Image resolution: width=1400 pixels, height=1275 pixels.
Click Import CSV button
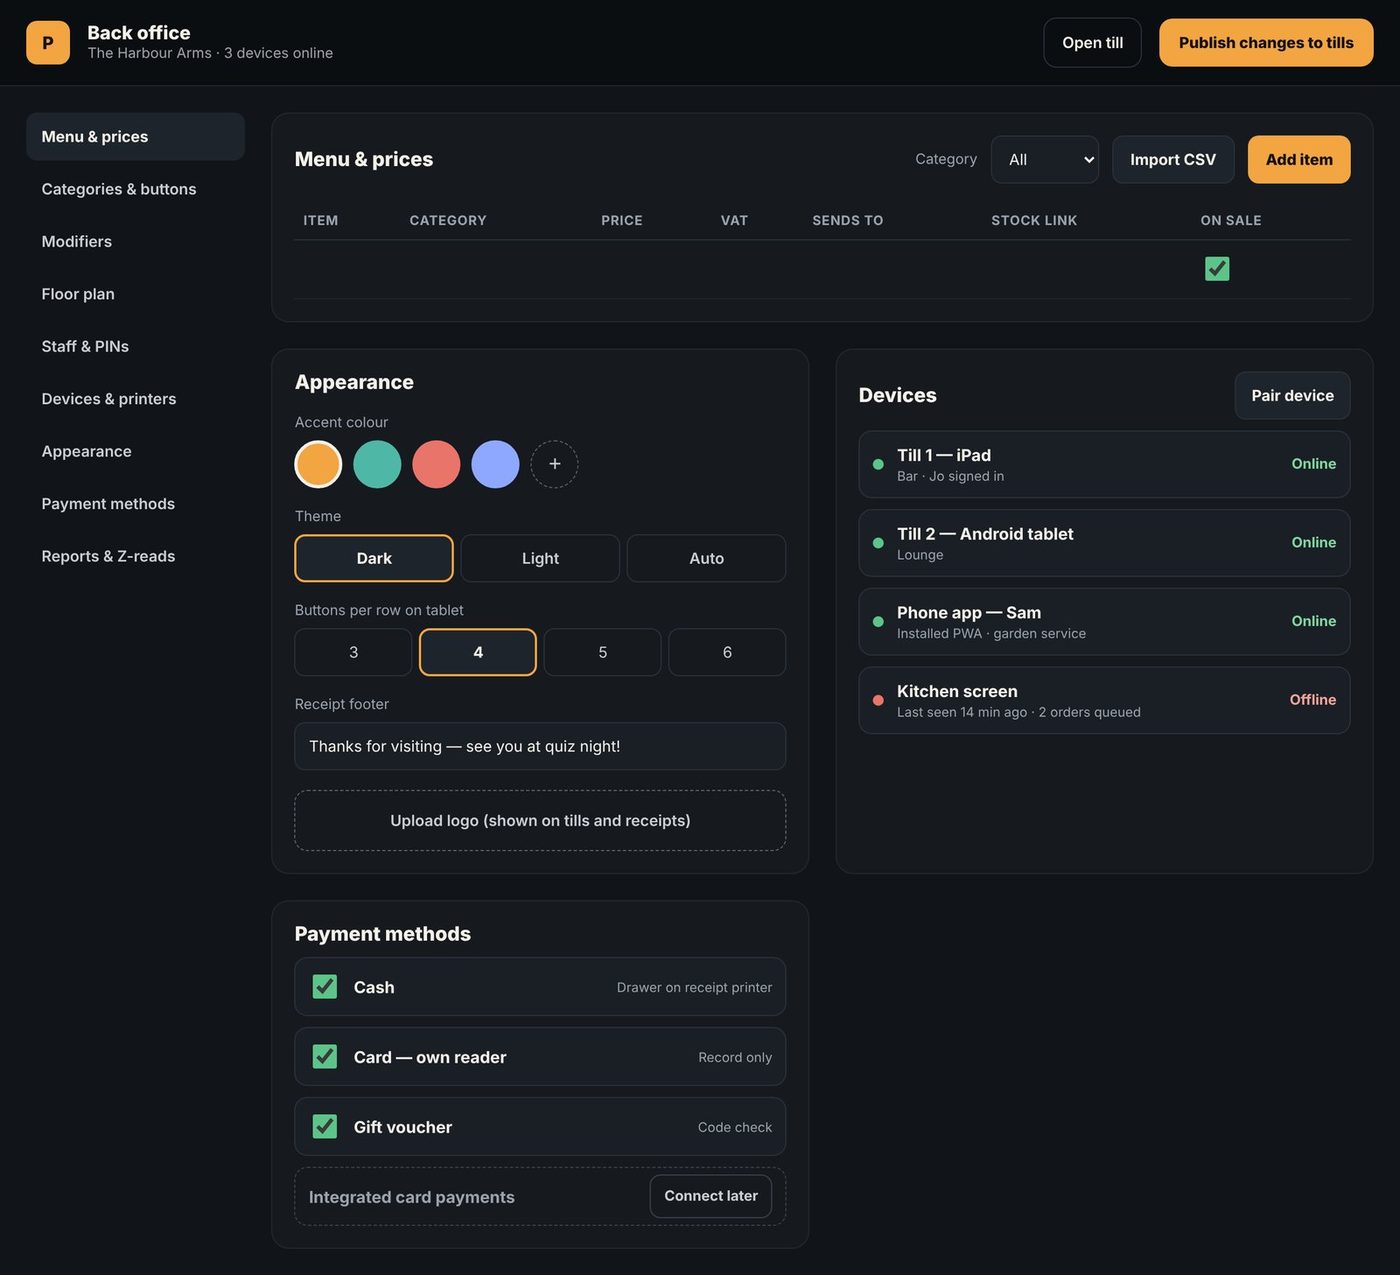point(1173,160)
